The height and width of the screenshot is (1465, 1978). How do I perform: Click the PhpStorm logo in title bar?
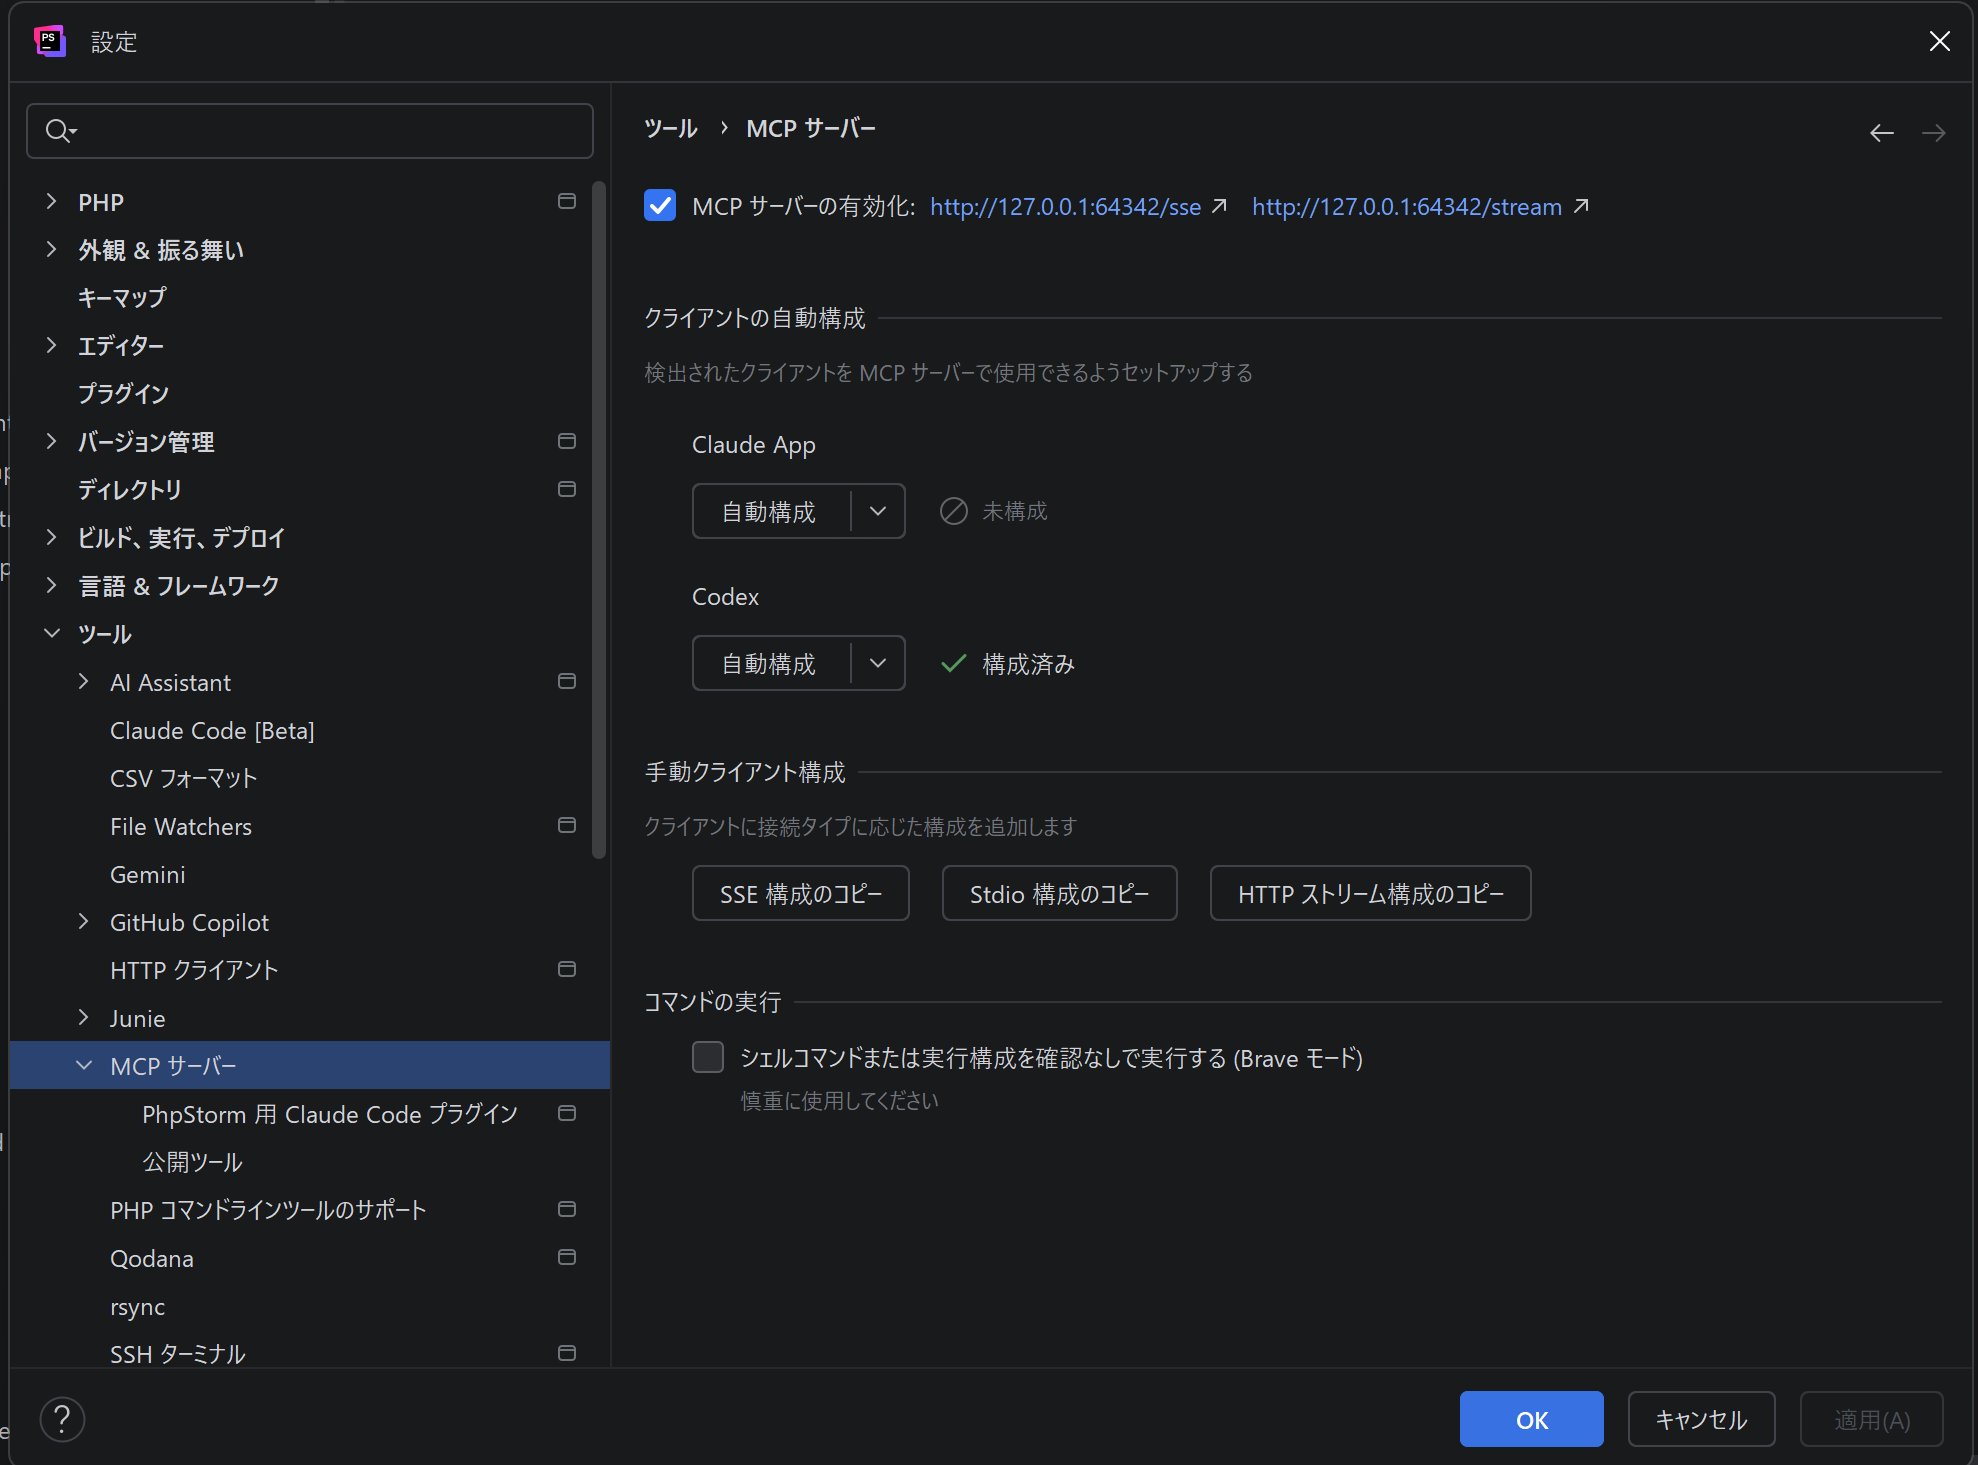(49, 41)
